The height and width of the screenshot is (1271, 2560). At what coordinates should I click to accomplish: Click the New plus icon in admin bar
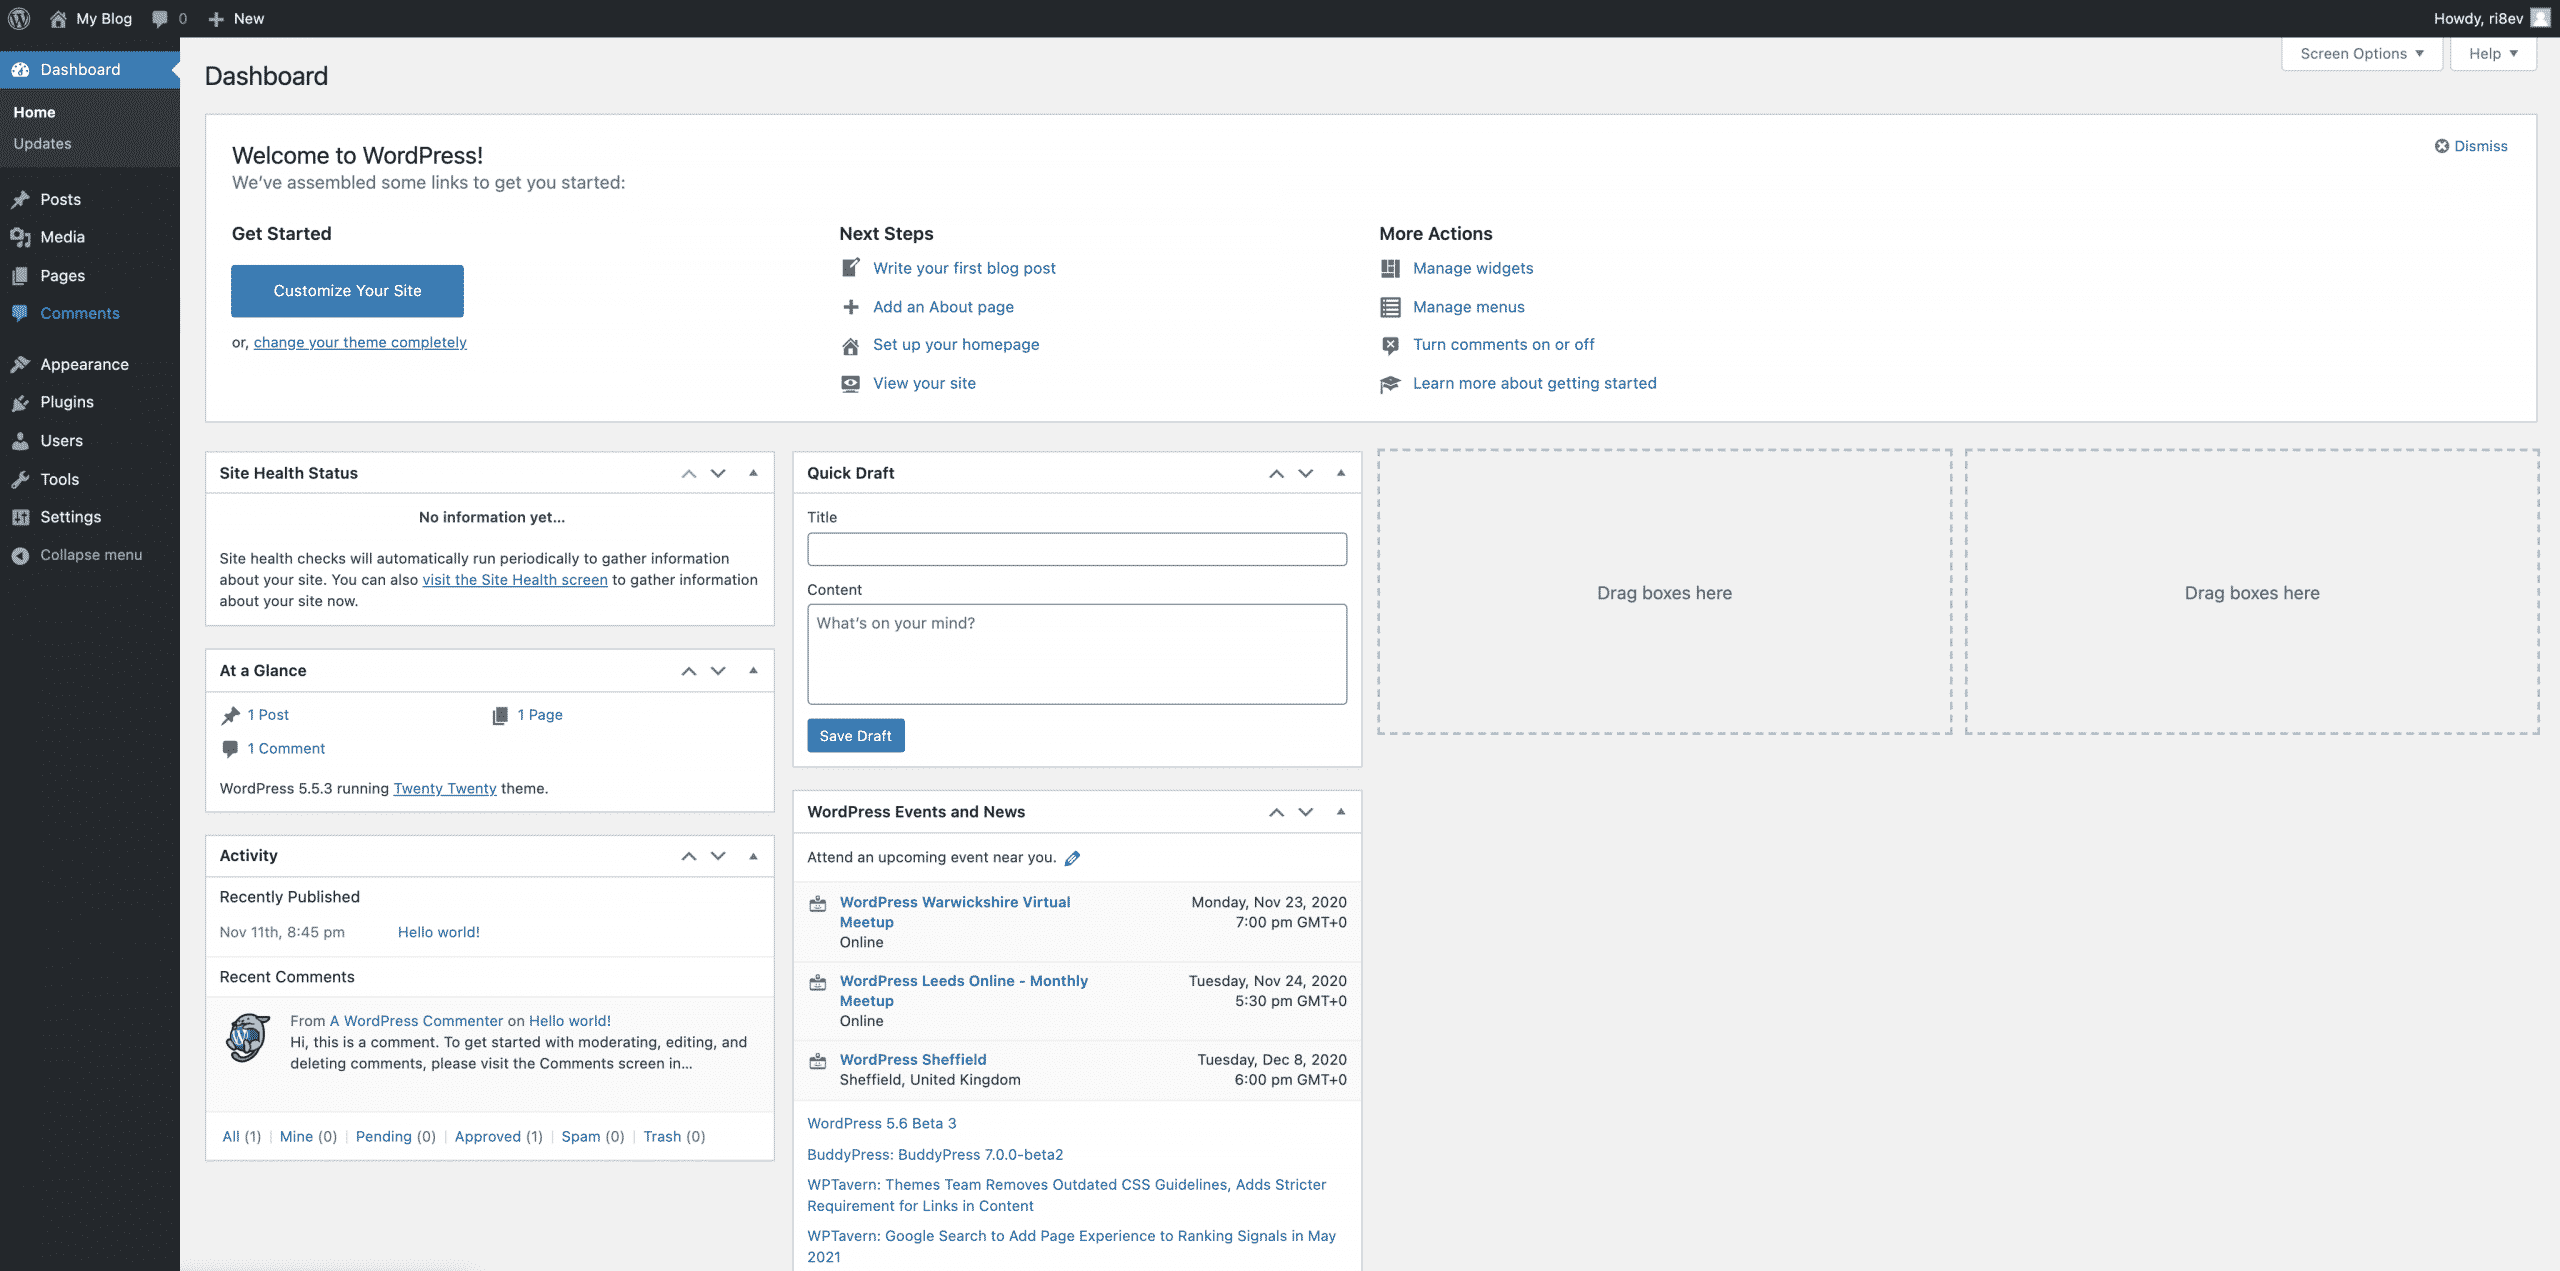point(216,19)
